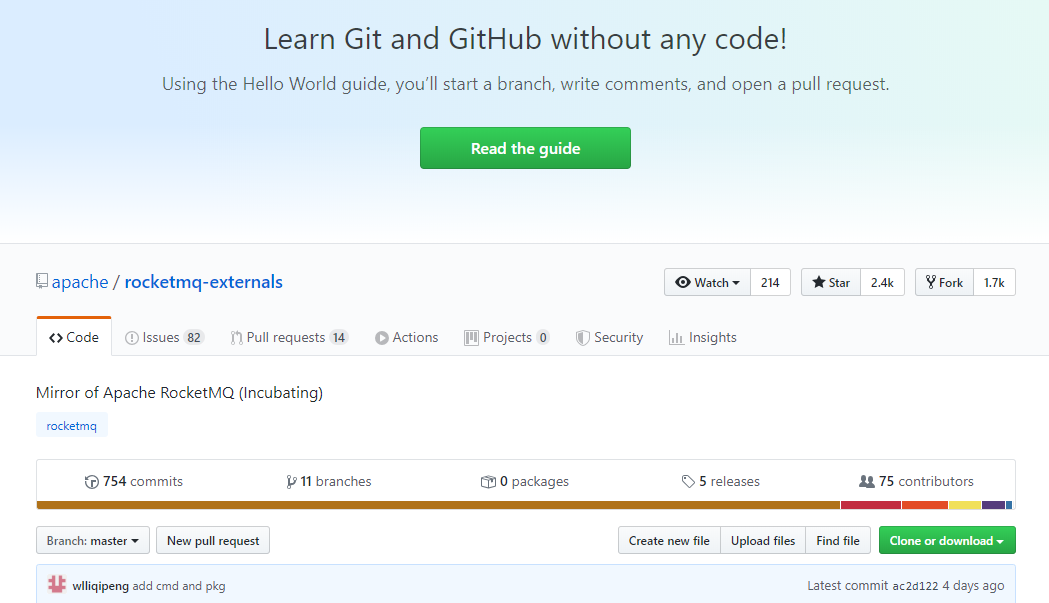Image resolution: width=1049 pixels, height=603 pixels.
Task: Click the Actions play icon
Action: click(x=381, y=338)
